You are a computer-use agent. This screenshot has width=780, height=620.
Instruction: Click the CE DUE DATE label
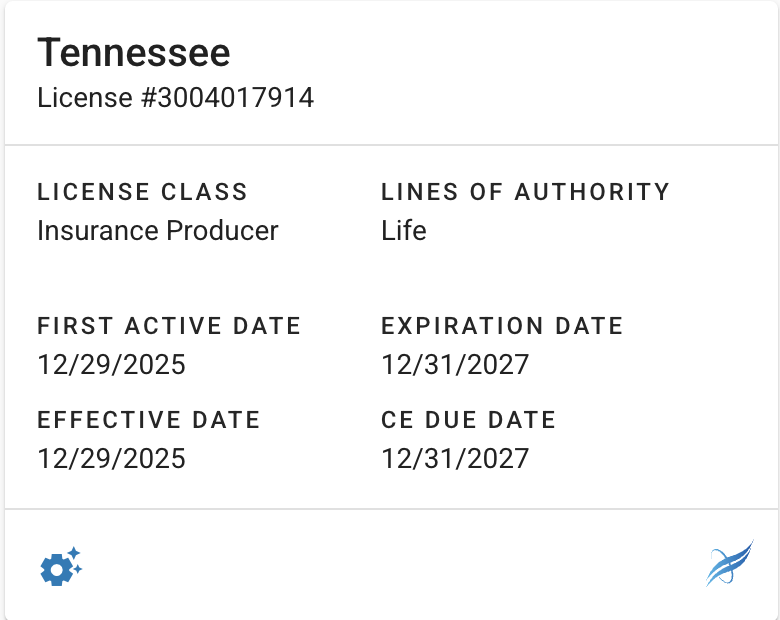pos(468,420)
